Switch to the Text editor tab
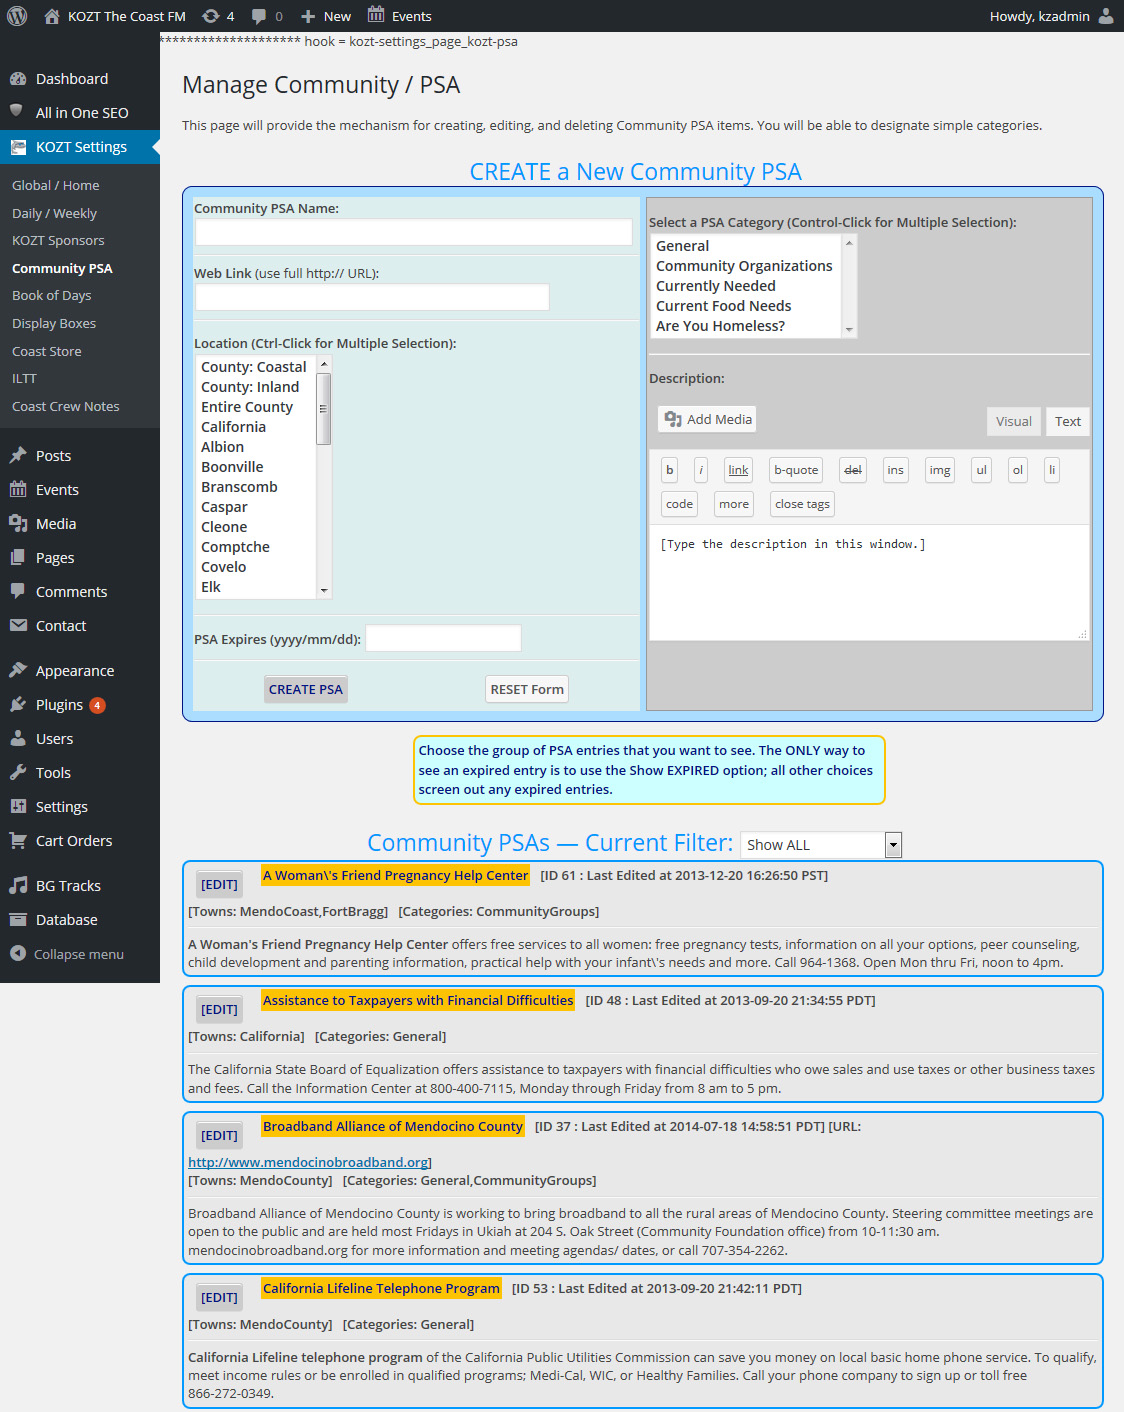The image size is (1124, 1412). [1067, 422]
